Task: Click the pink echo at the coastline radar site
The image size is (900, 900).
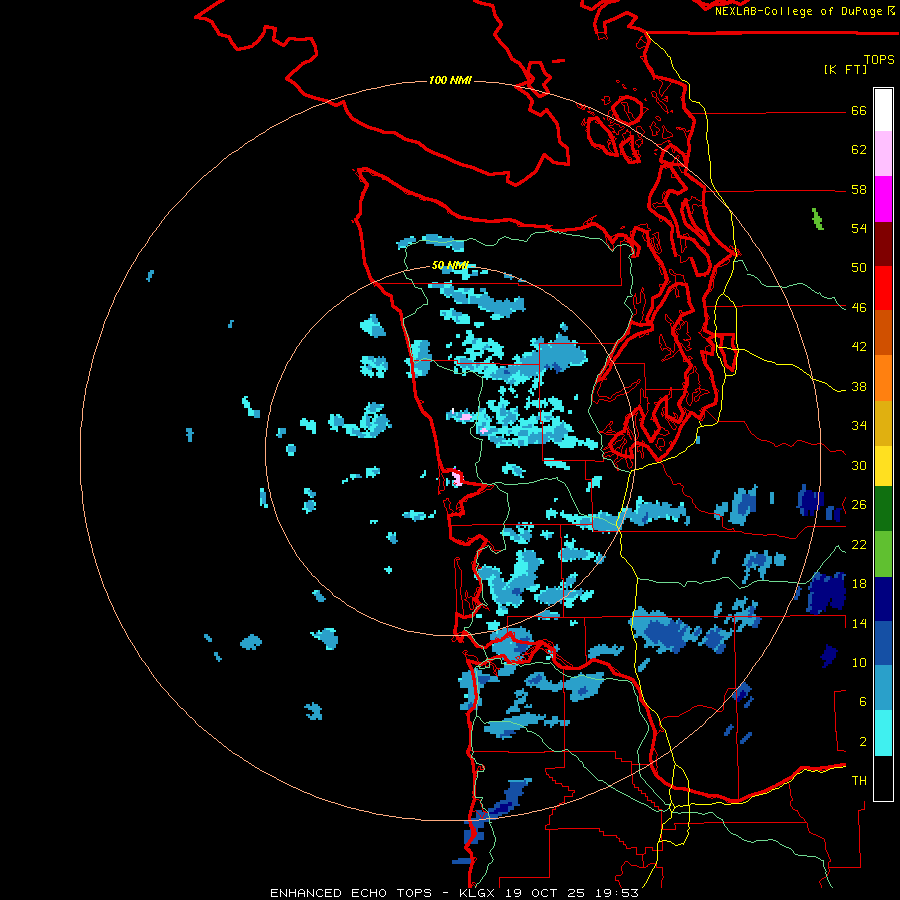Action: tap(457, 478)
